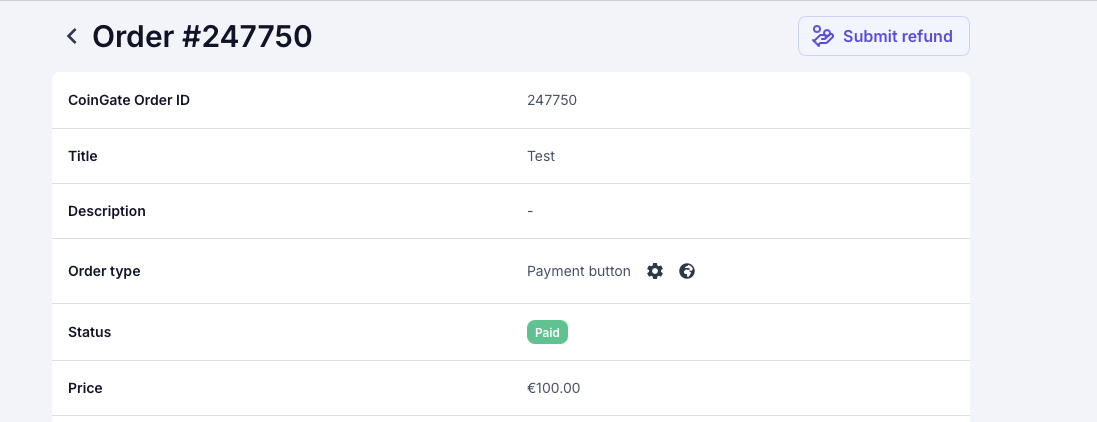The image size is (1097, 422).
Task: Click the dash value in Description row
Action: [530, 211]
